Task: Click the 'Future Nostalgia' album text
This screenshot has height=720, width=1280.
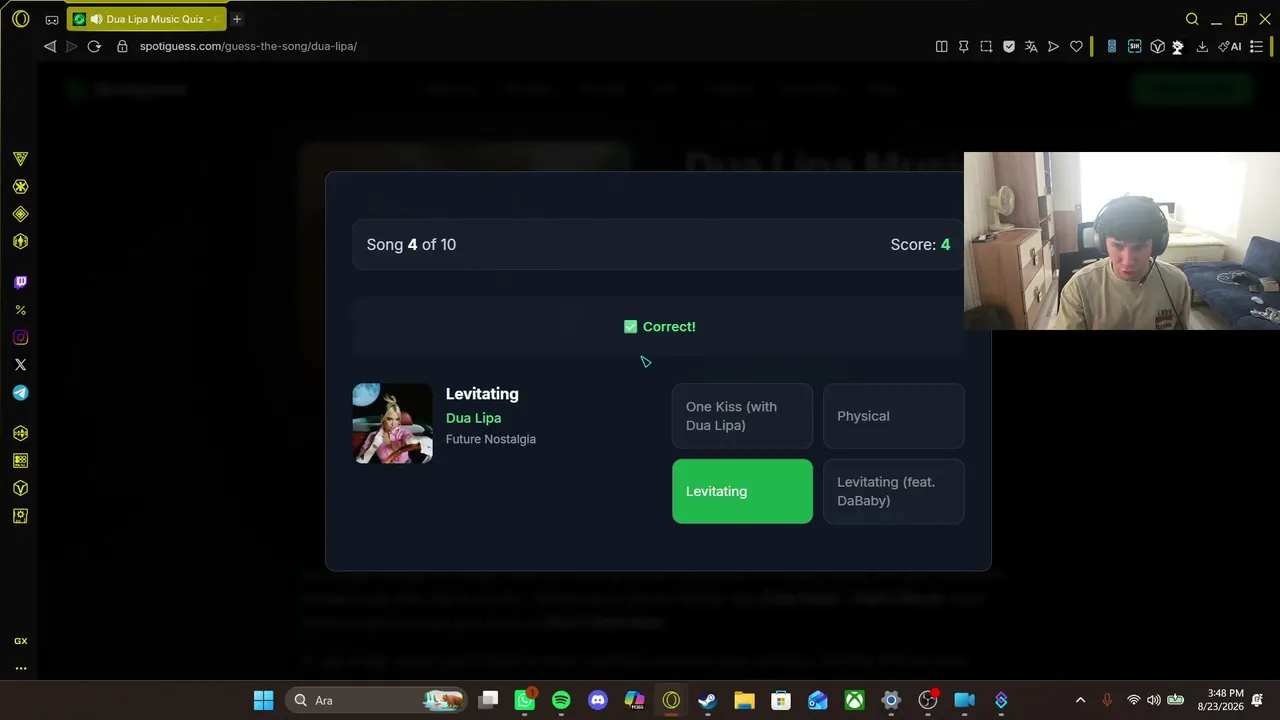Action: 491,439
